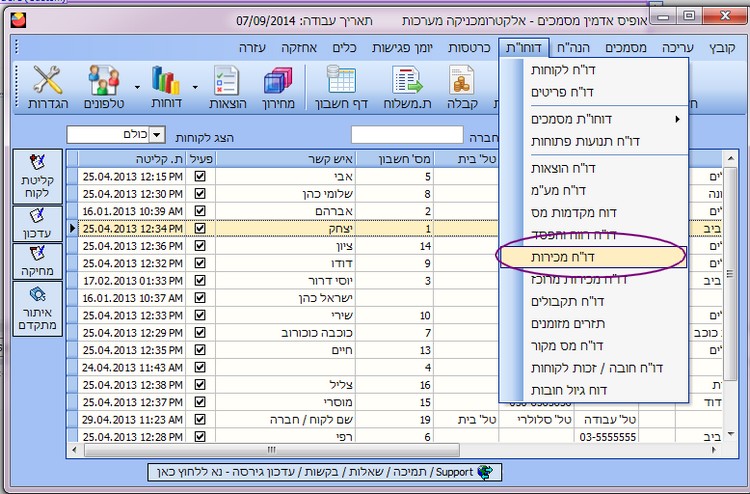Open the דוחו"ת menu in menu bar
Viewport: 750px width, 494px height.
523,48
